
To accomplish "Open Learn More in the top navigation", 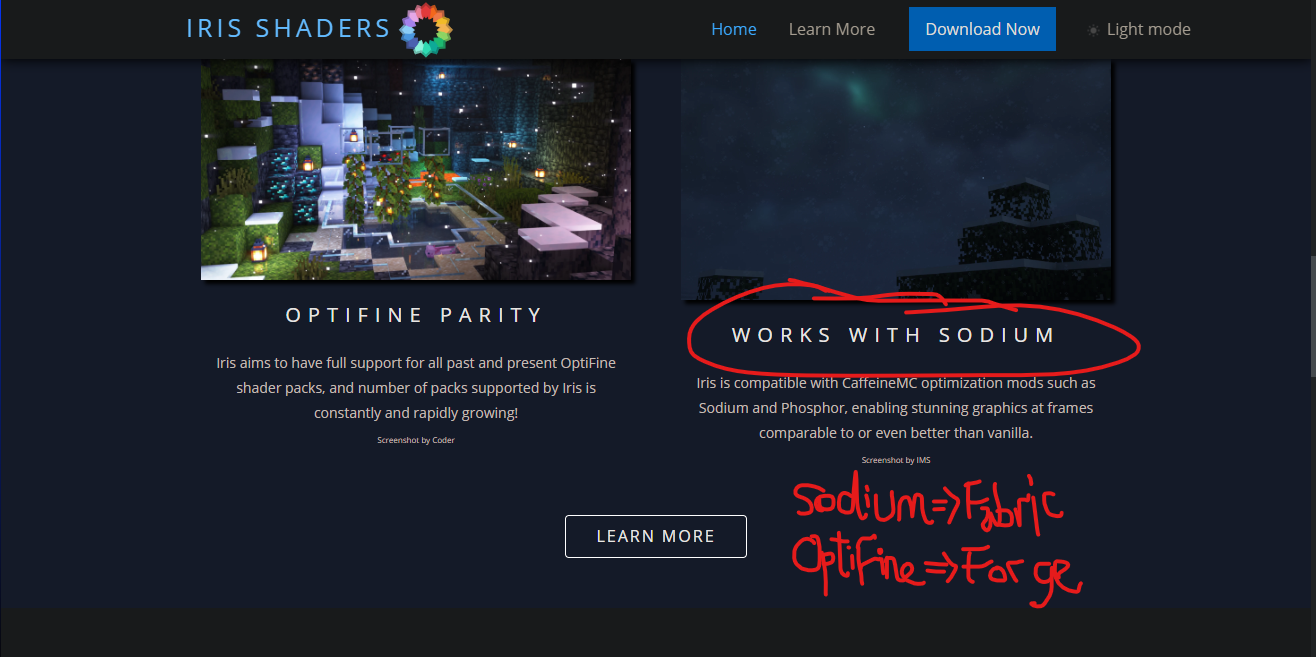I will 832,29.
